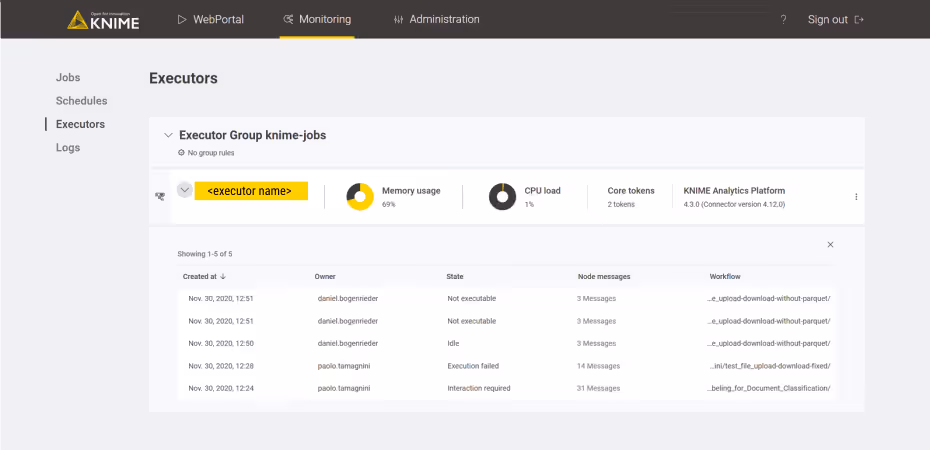Click the CPU load donut chart
This screenshot has width=930, height=450.
502,196
